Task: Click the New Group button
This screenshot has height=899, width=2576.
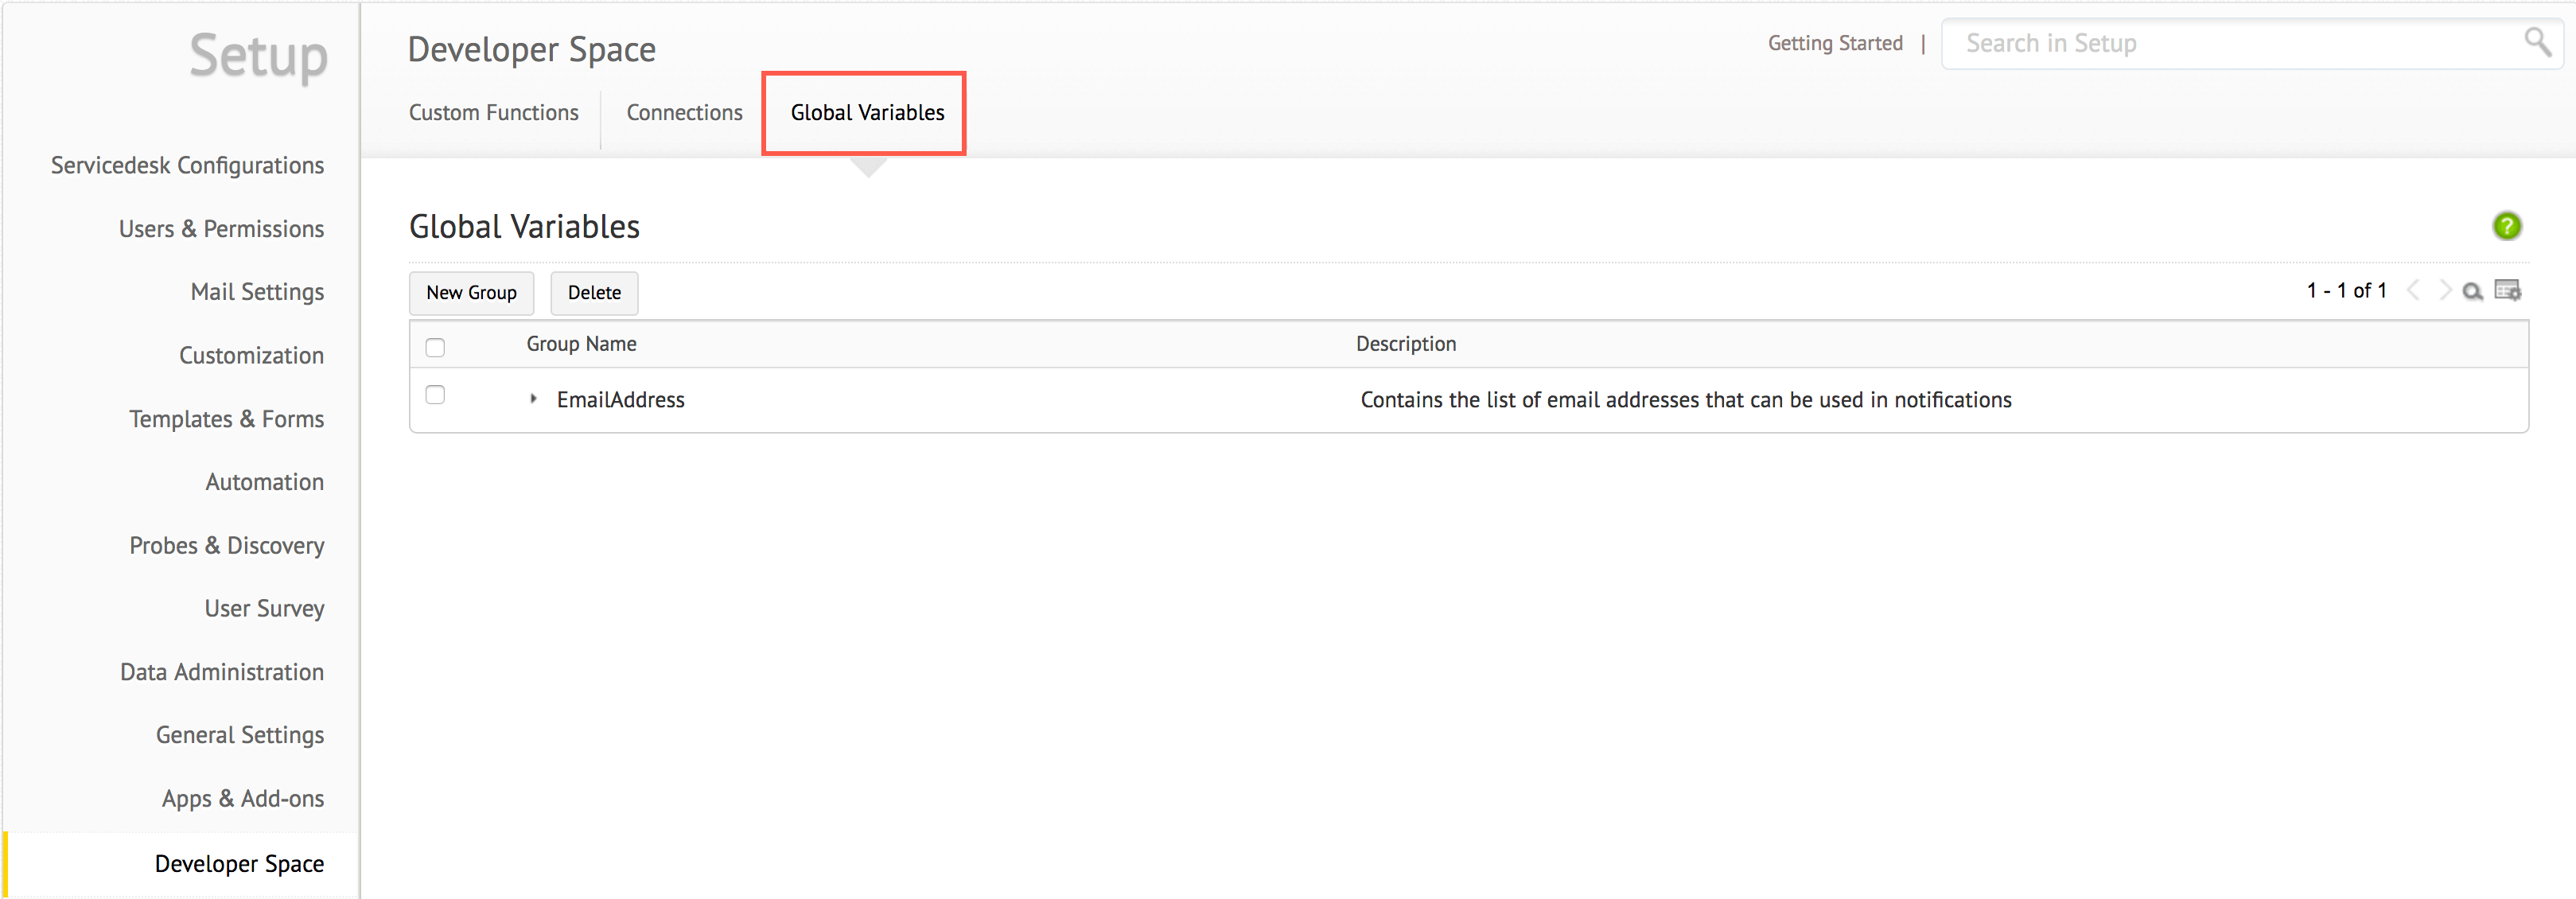Action: (x=471, y=293)
